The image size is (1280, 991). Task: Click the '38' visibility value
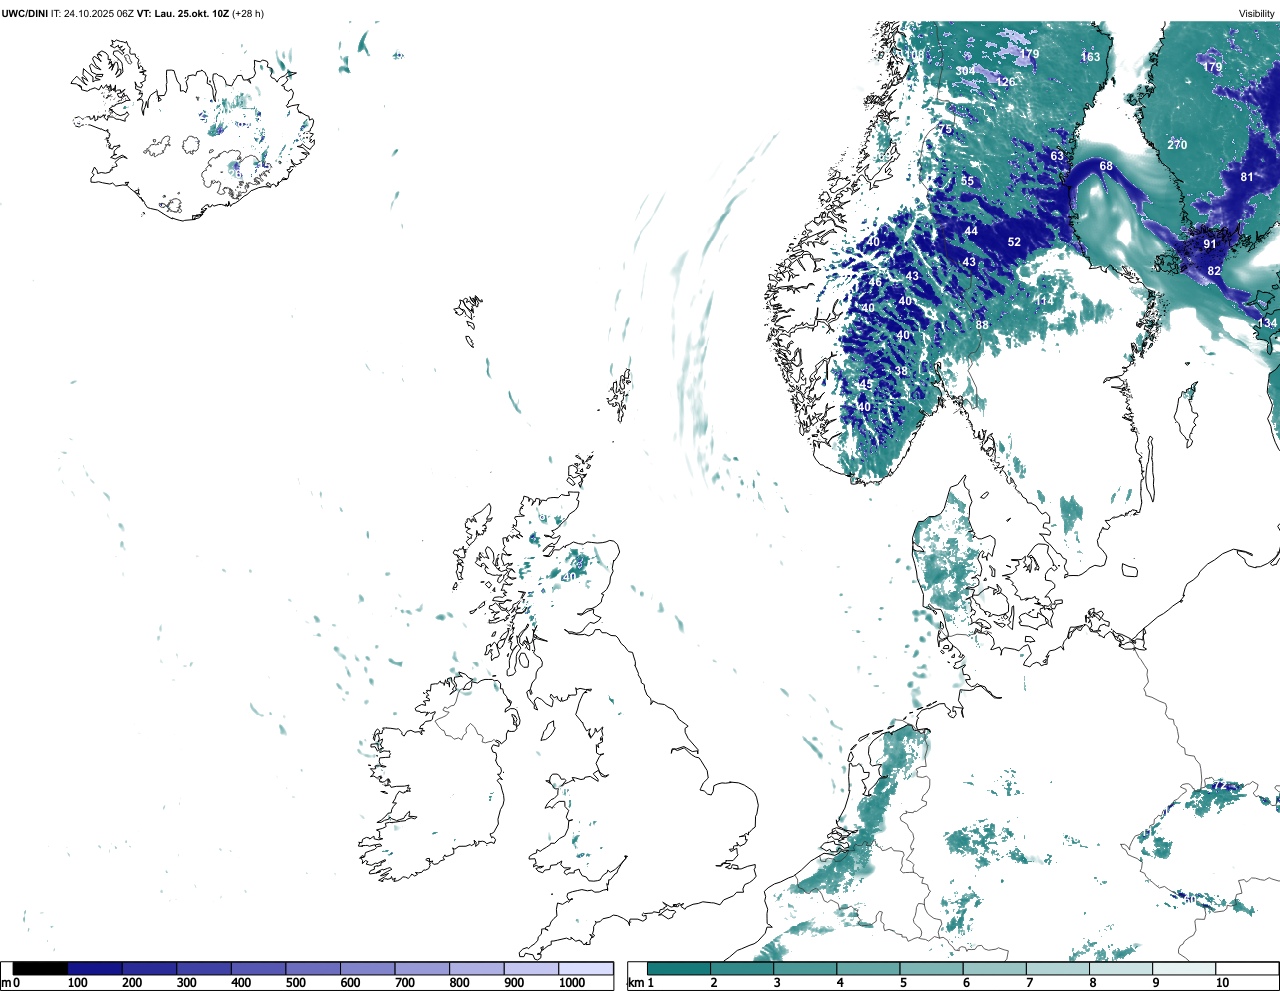click(901, 371)
